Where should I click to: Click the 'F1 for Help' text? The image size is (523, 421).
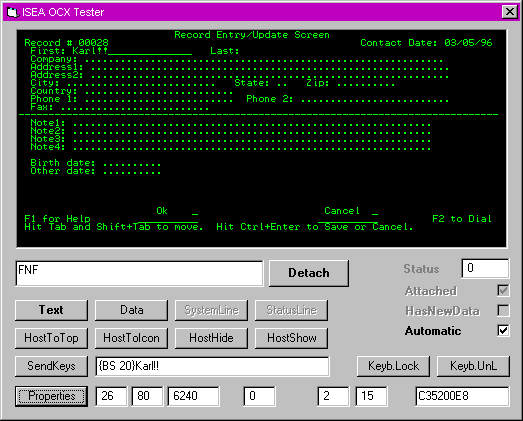pyautogui.click(x=57, y=219)
